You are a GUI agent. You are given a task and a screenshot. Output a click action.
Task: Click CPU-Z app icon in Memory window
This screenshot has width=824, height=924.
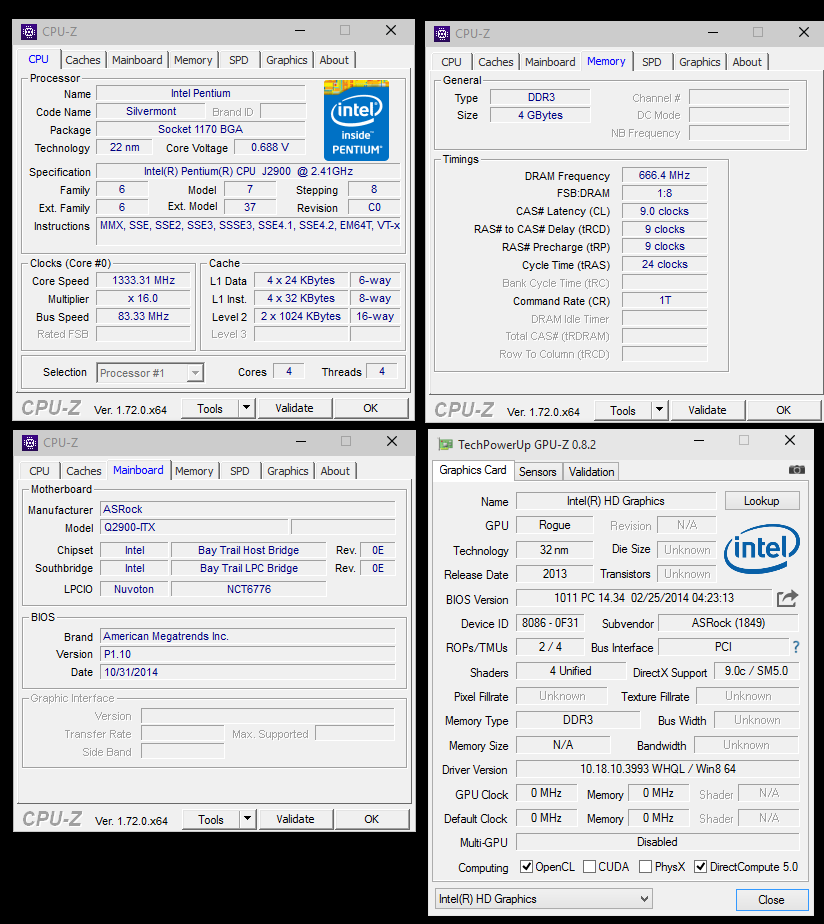[x=442, y=33]
